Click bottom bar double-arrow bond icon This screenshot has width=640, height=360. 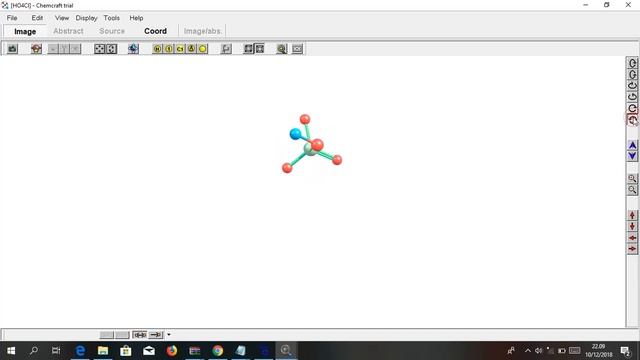point(140,335)
